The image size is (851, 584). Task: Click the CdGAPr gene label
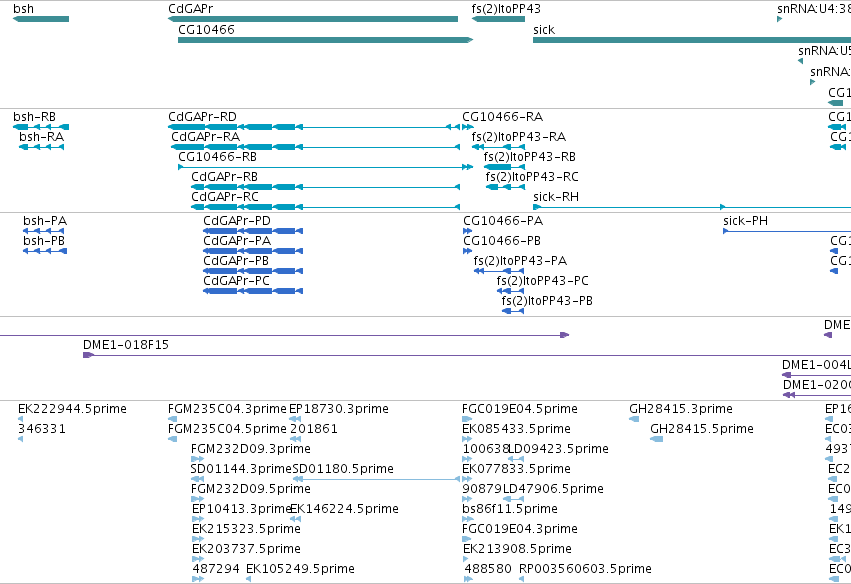(190, 9)
